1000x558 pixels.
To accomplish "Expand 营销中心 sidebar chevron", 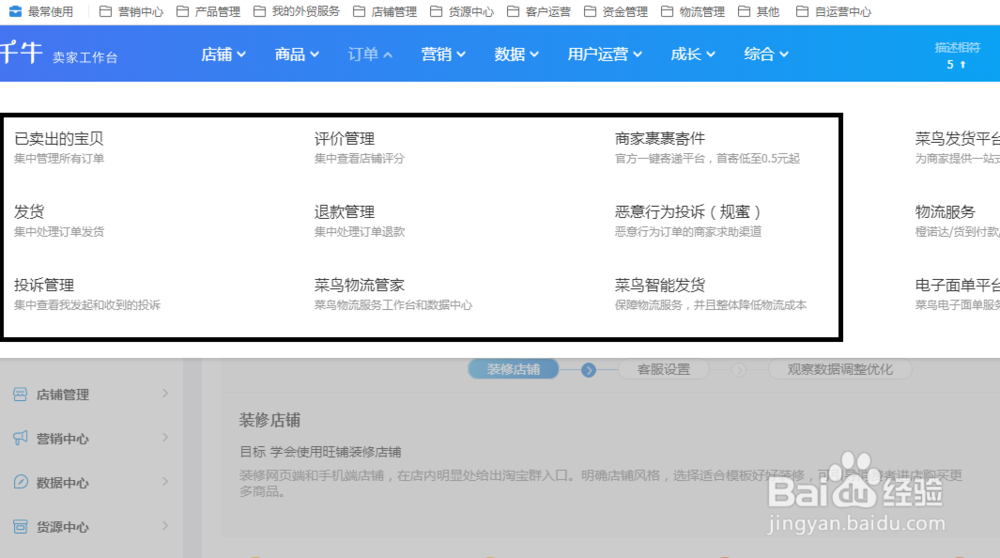I will tap(165, 437).
